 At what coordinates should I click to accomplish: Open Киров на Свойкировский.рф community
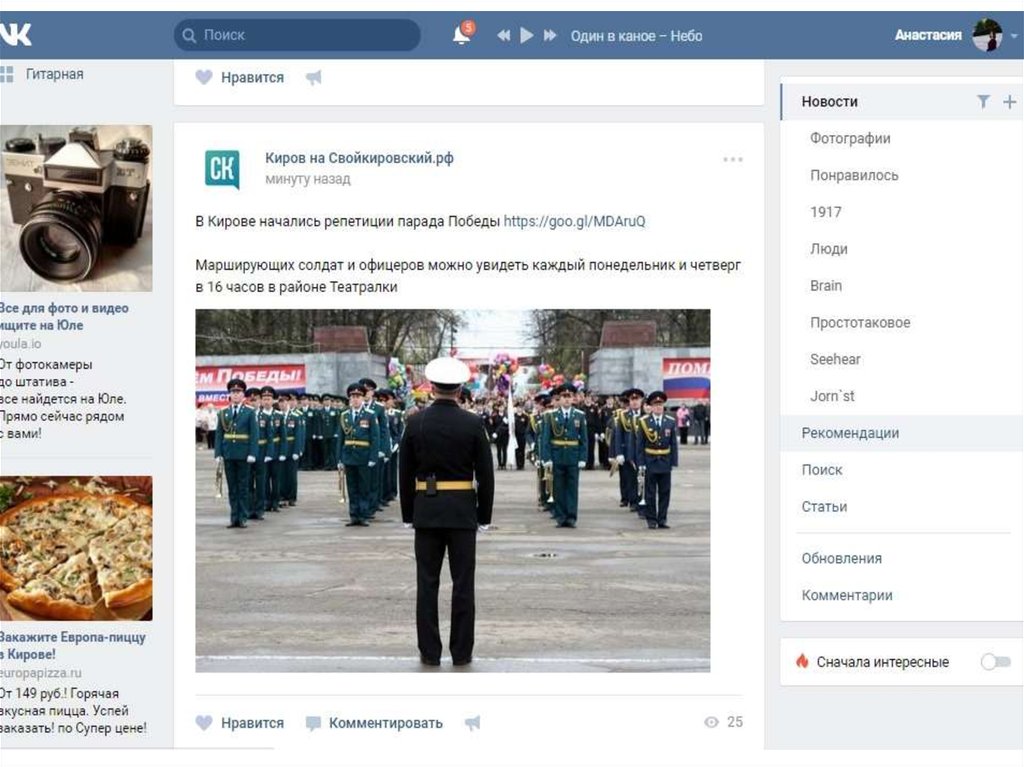coord(359,157)
